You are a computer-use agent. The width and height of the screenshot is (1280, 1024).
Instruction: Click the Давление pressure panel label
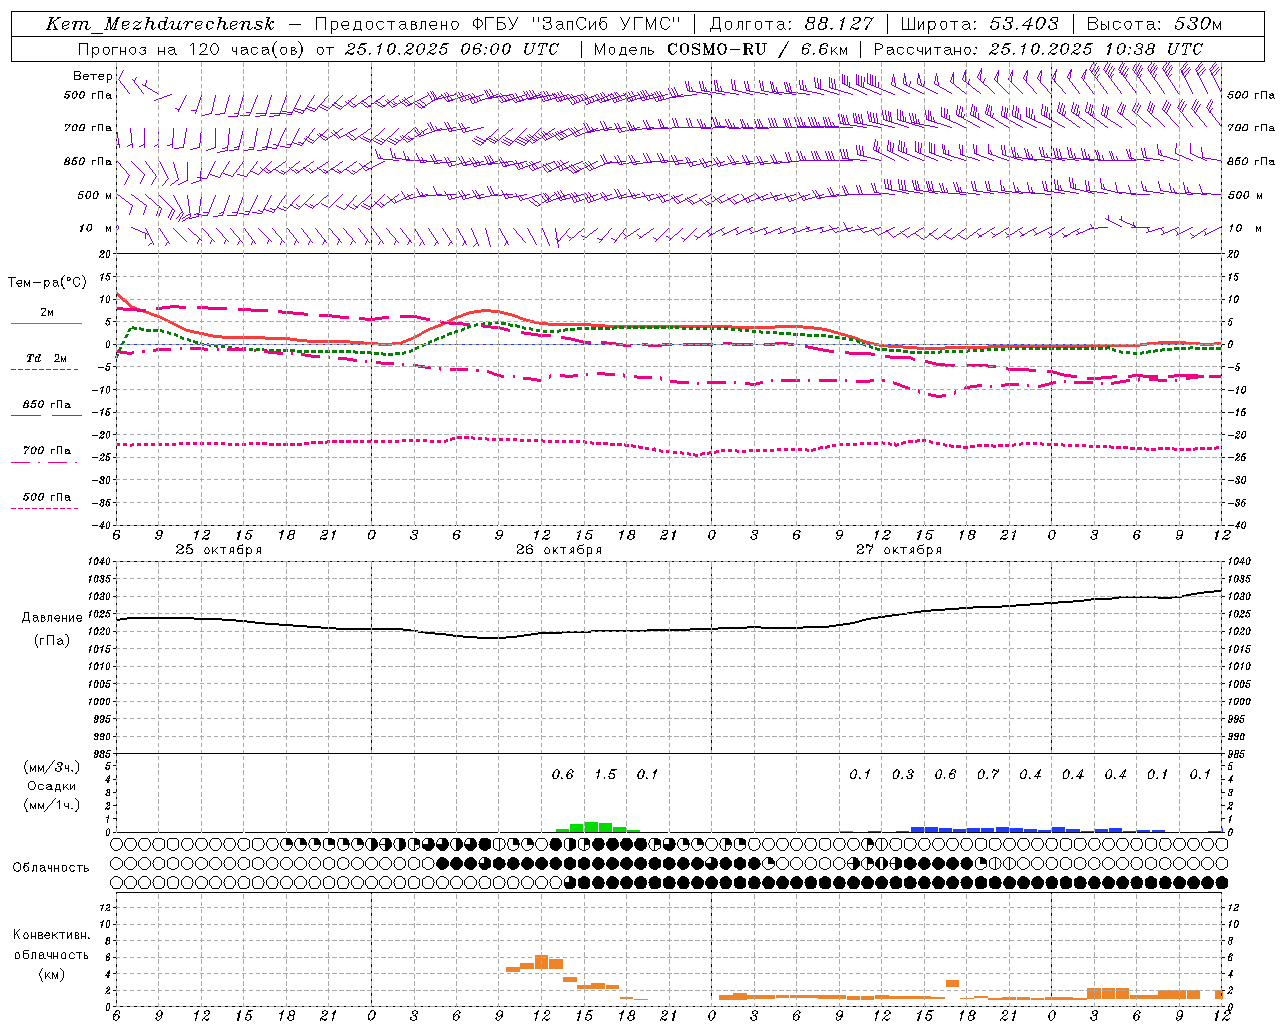point(52,618)
